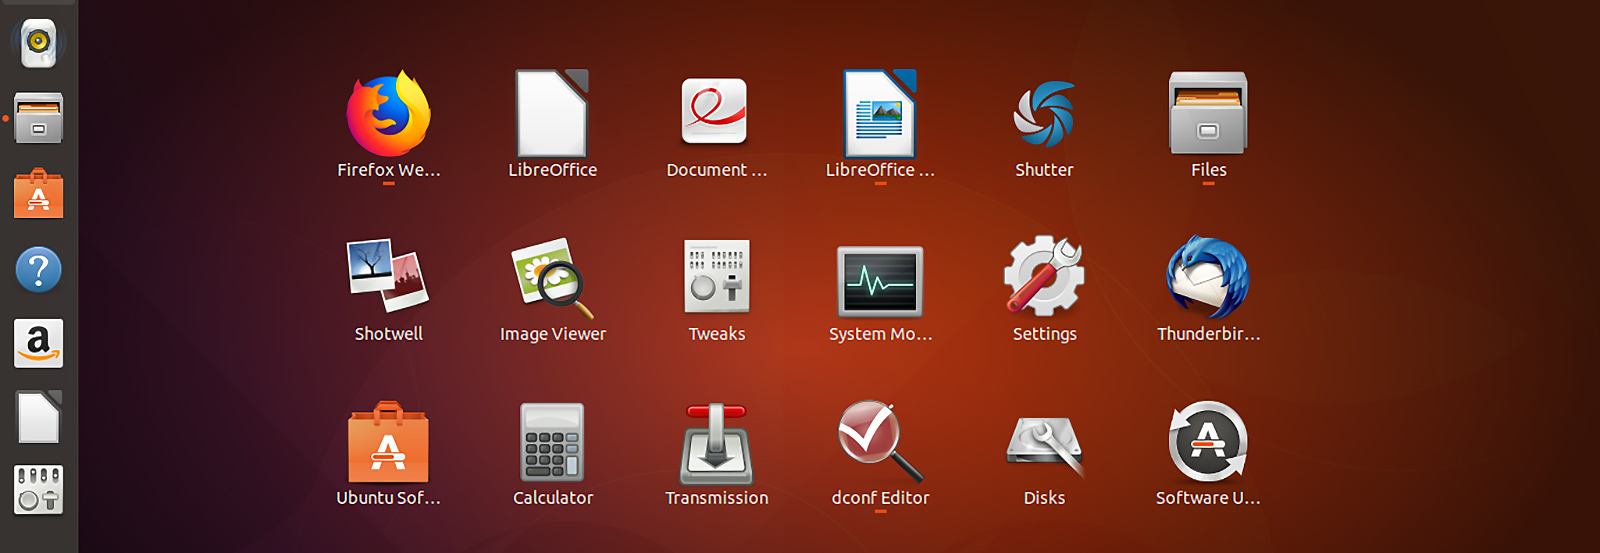Launch Thunderbird Mail
The width and height of the screenshot is (1600, 553).
tap(1208, 277)
